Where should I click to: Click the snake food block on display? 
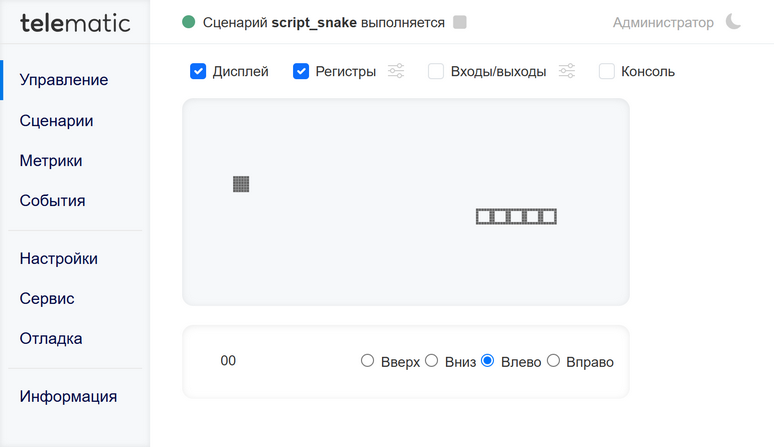coord(241,184)
